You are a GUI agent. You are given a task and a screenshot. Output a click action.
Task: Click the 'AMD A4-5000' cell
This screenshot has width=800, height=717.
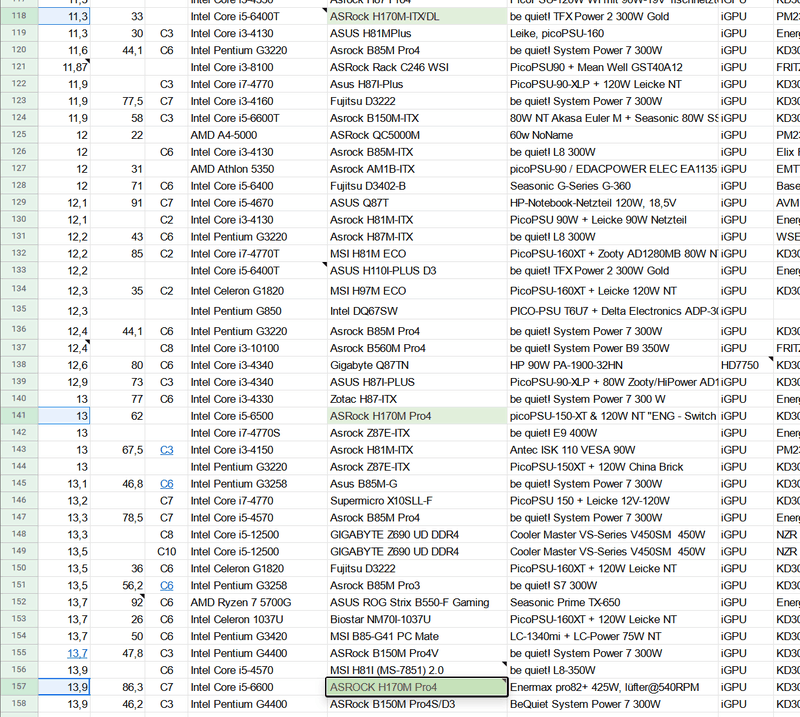pos(258,135)
